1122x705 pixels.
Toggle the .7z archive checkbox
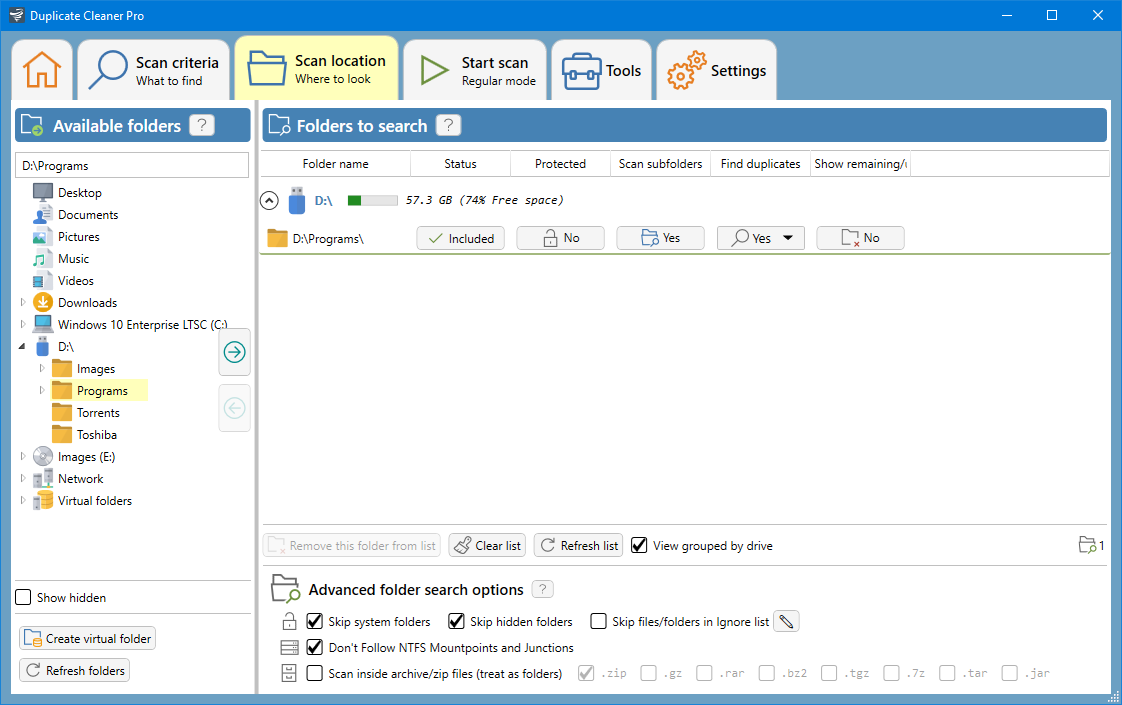pyautogui.click(x=892, y=673)
